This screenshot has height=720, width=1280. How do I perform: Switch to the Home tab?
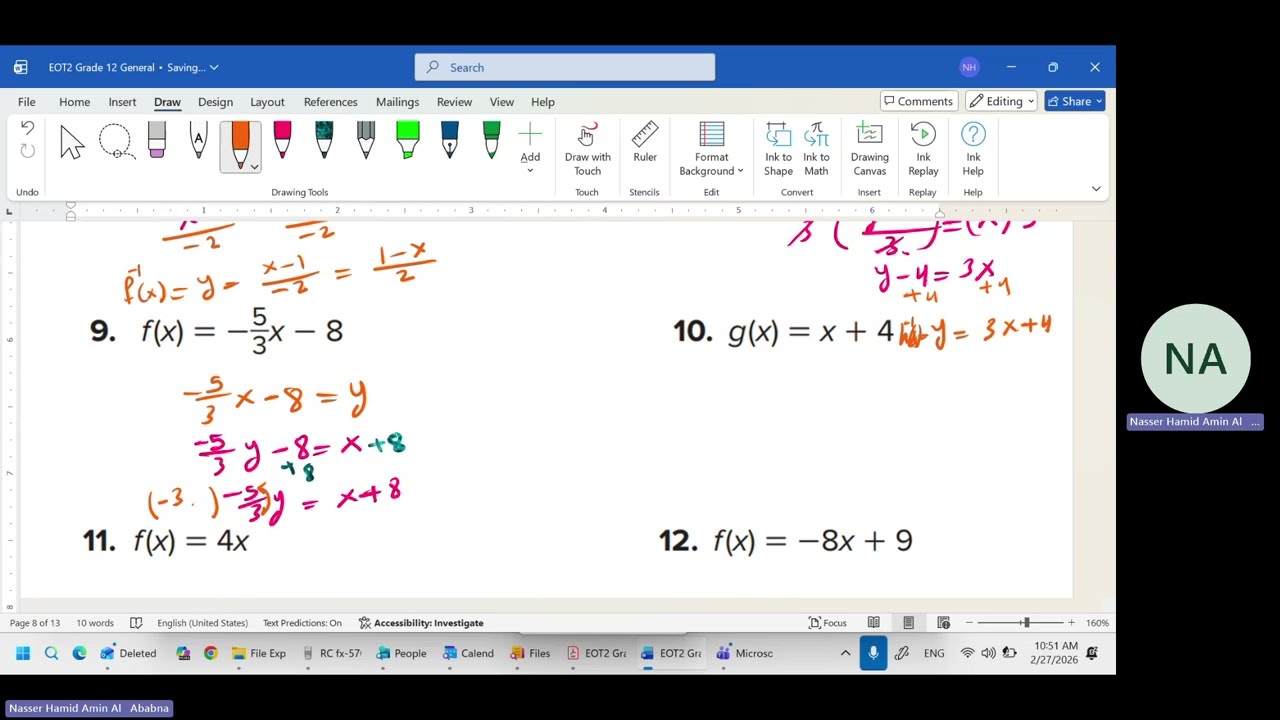(x=74, y=102)
